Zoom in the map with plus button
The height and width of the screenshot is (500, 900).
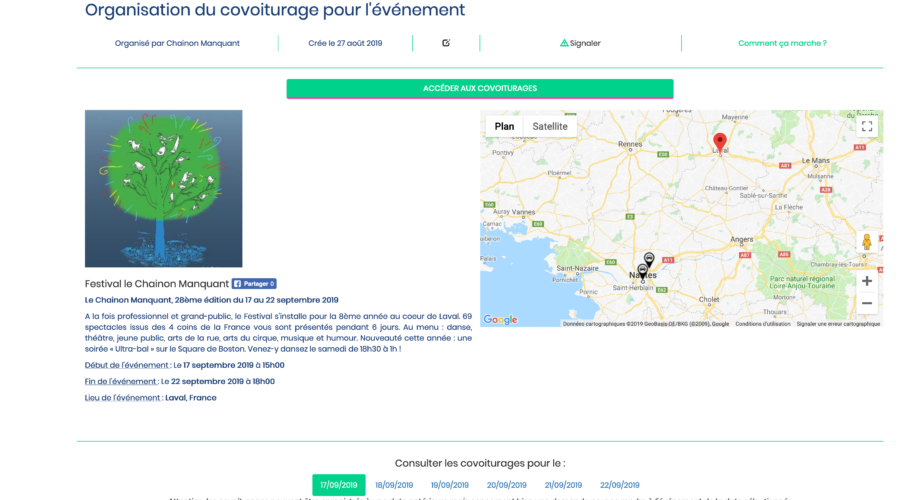(x=867, y=281)
